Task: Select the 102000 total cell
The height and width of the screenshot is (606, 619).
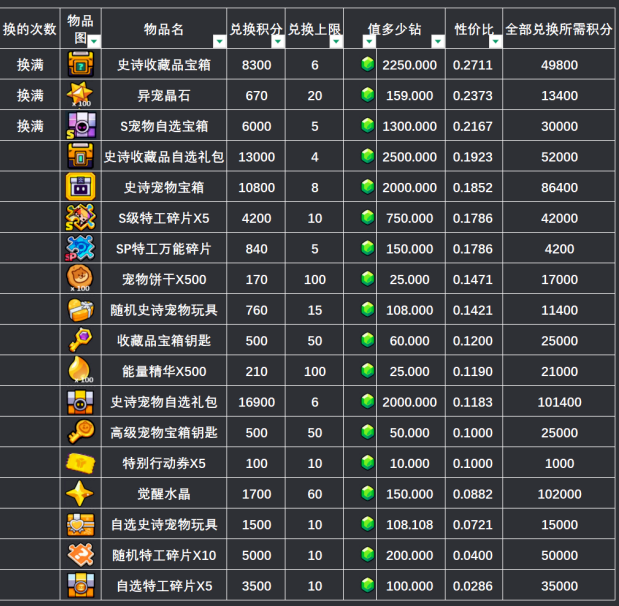Action: click(x=559, y=494)
